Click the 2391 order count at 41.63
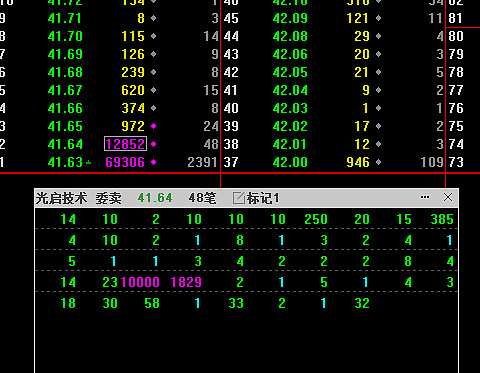The width and height of the screenshot is (480, 373). click(x=203, y=162)
